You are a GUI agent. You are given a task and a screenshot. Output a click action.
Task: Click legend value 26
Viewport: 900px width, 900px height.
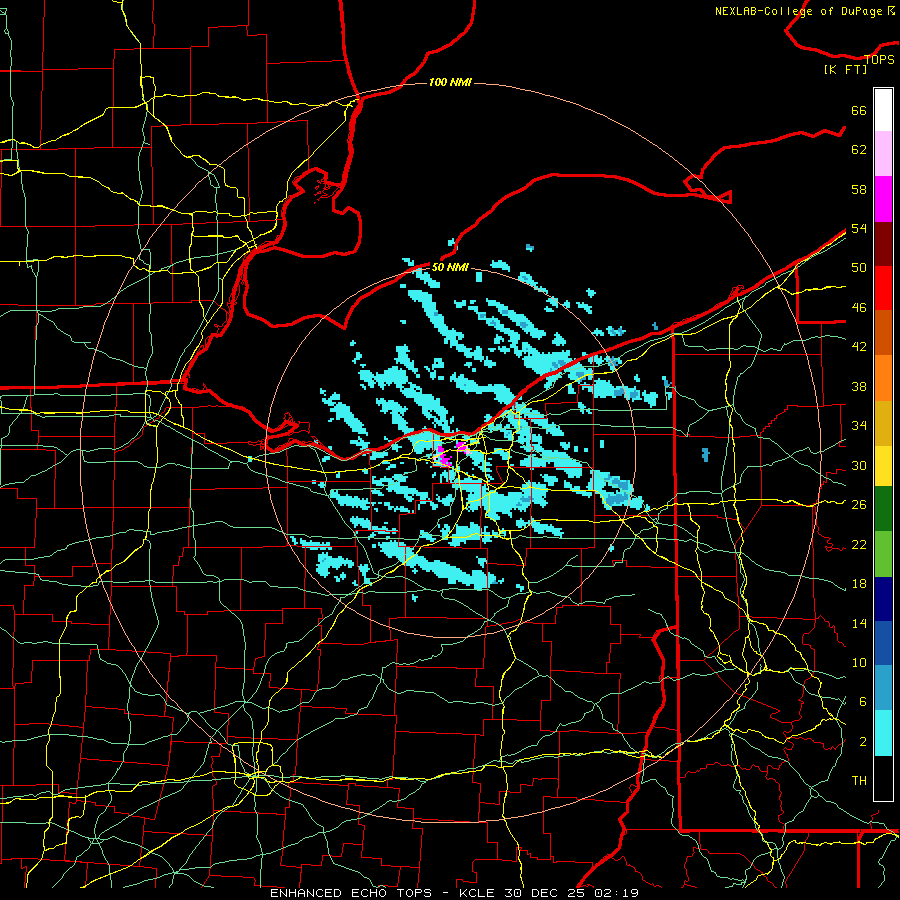[x=859, y=505]
